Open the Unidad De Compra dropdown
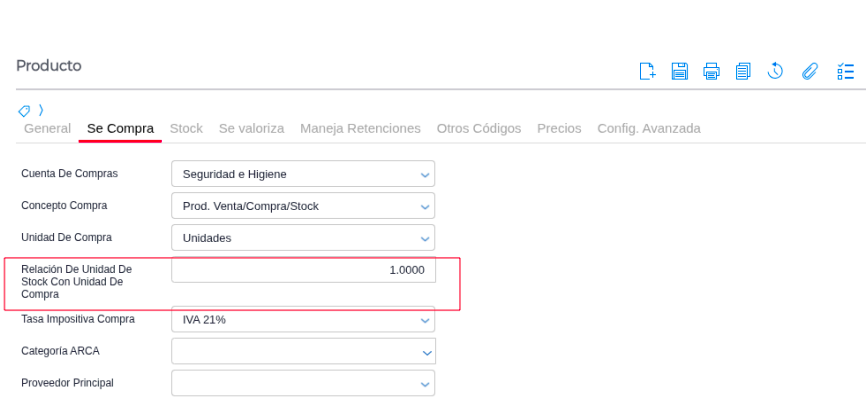867x405 pixels. click(x=303, y=238)
